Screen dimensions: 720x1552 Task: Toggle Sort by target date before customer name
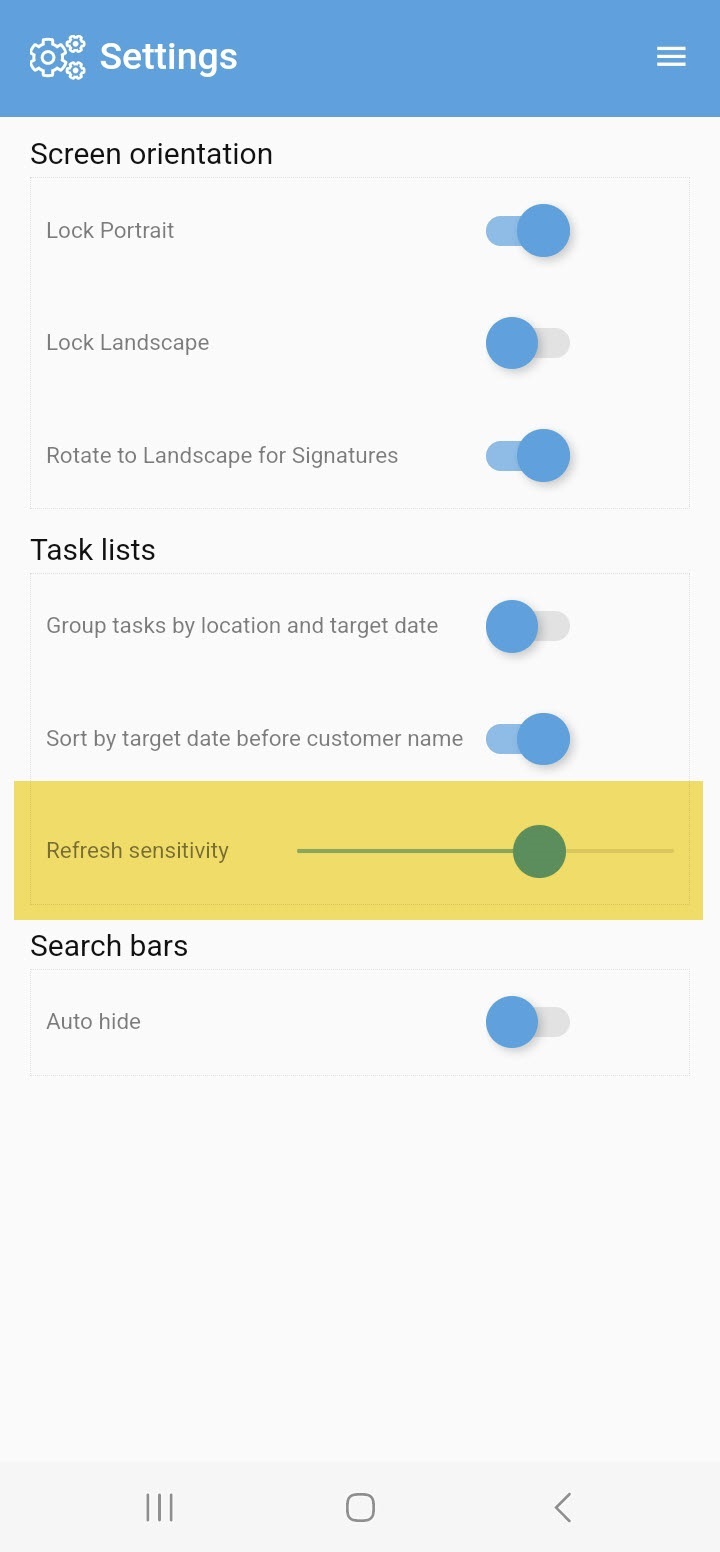528,739
